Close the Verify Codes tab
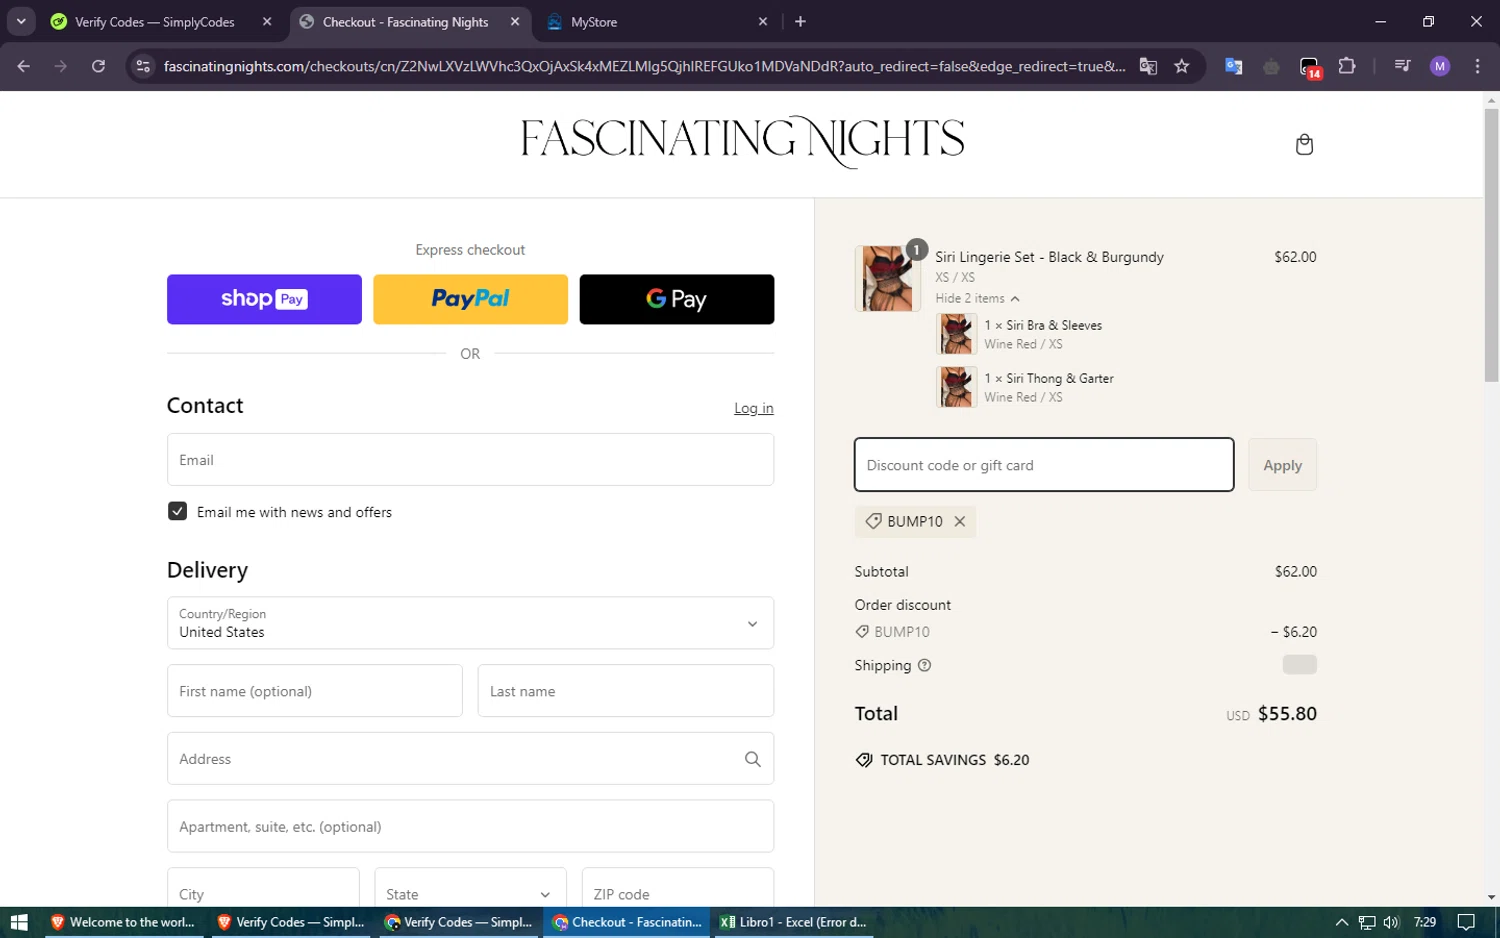This screenshot has width=1500, height=938. pos(267,21)
